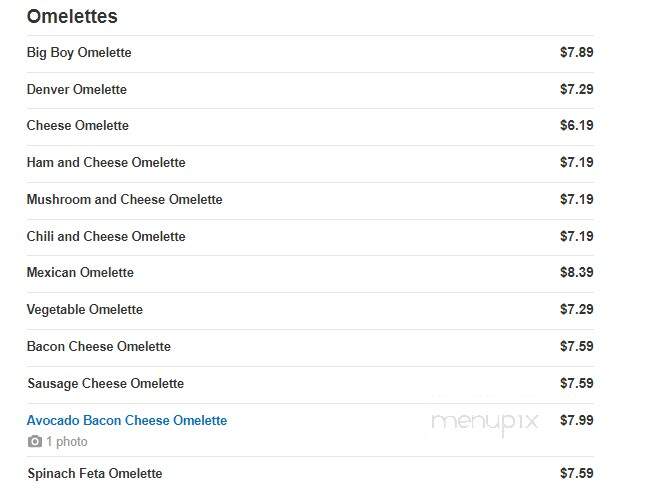Click Mushroom and Cheese Omelette
664x504 pixels.
click(124, 199)
